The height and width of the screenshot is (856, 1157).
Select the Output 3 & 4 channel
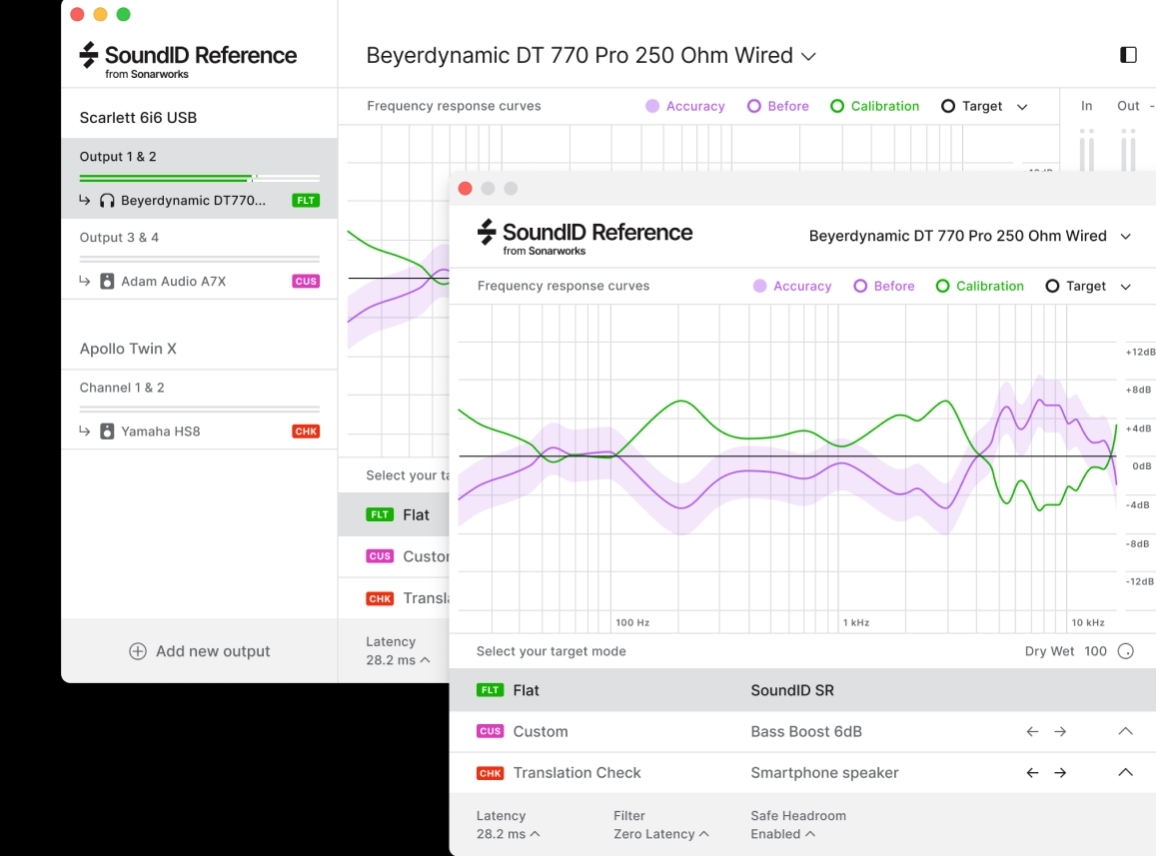[x=119, y=238]
